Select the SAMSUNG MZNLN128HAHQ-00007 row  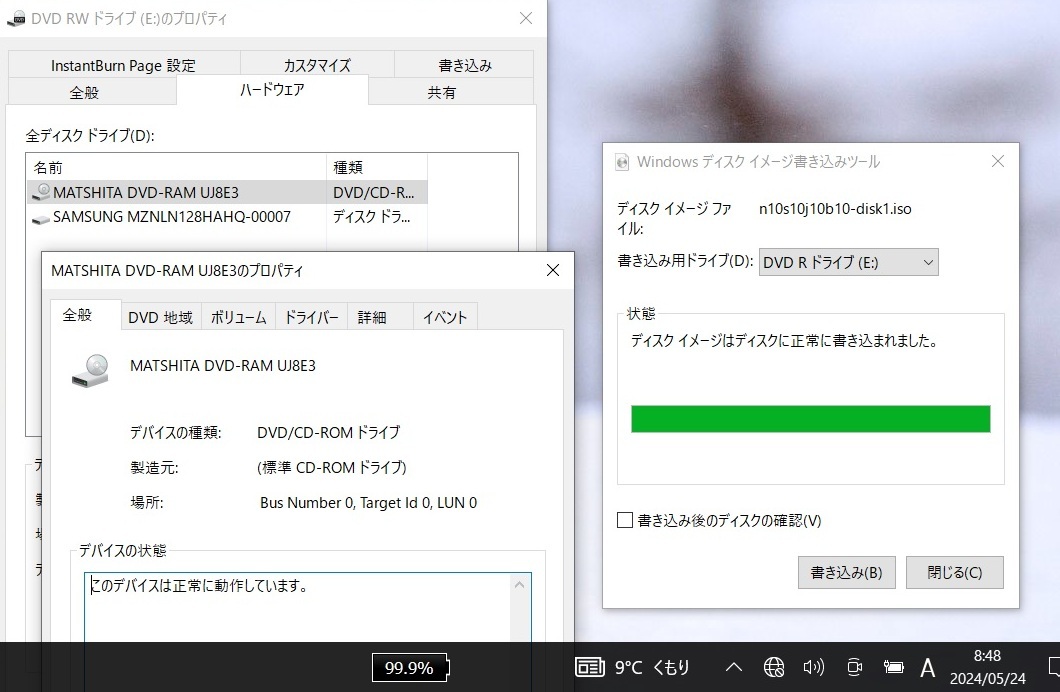pyautogui.click(x=227, y=217)
